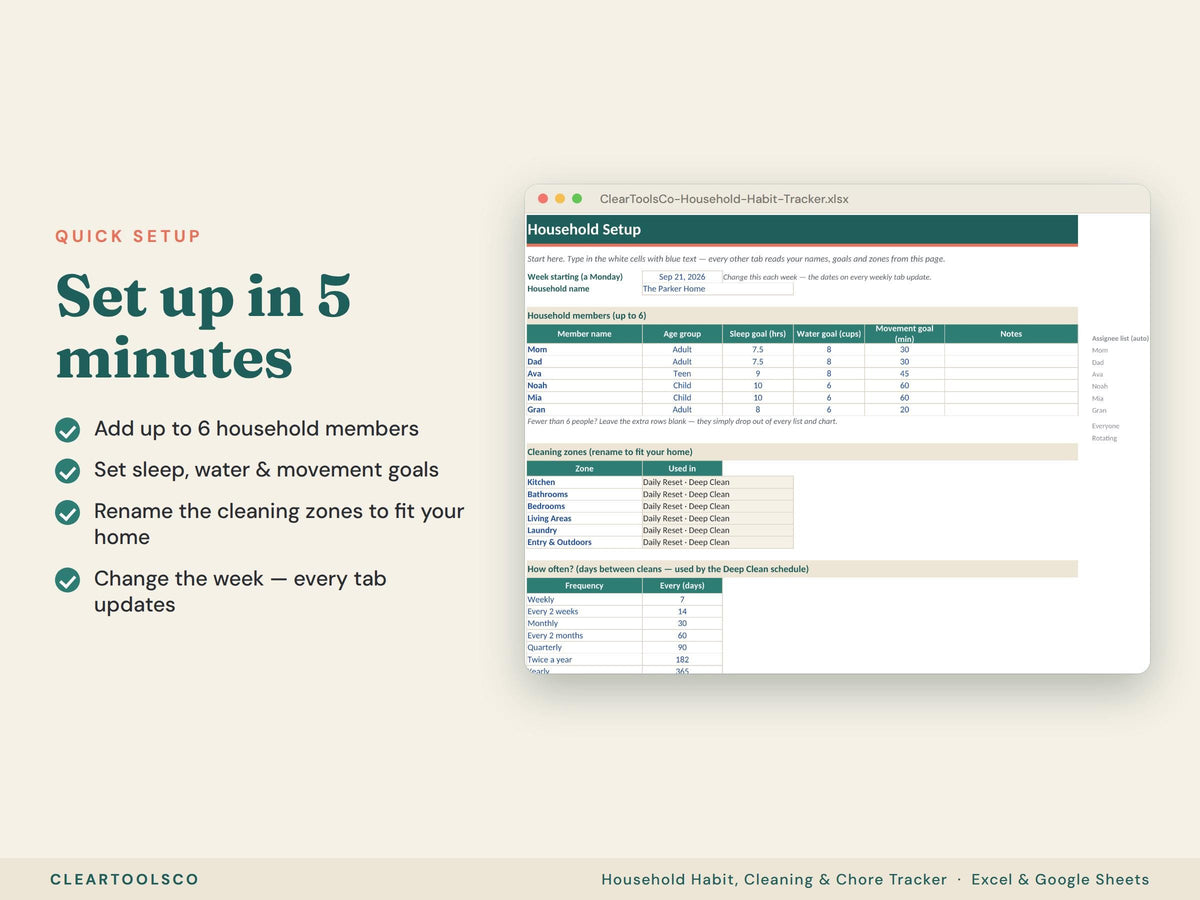Select the days value "182" cell

682,660
